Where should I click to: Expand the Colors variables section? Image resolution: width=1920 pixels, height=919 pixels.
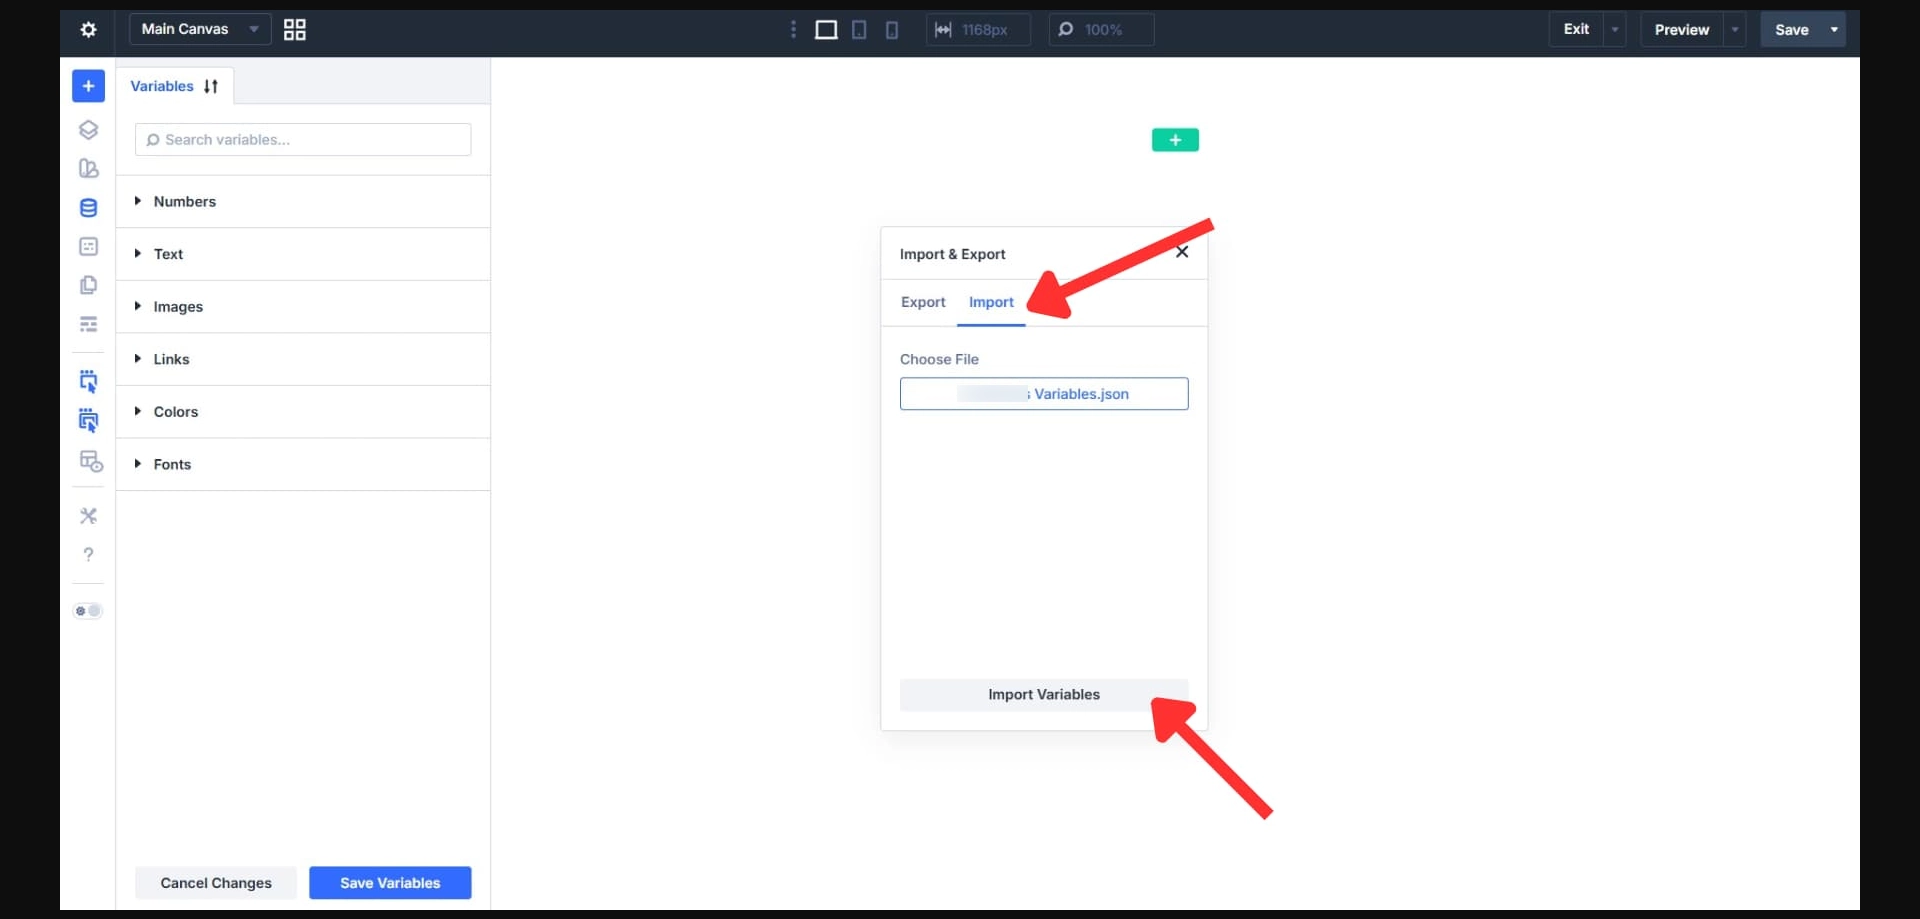point(176,411)
